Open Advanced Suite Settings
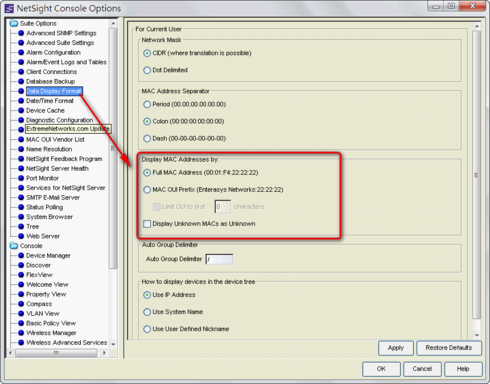The width and height of the screenshot is (490, 384). [x=60, y=43]
